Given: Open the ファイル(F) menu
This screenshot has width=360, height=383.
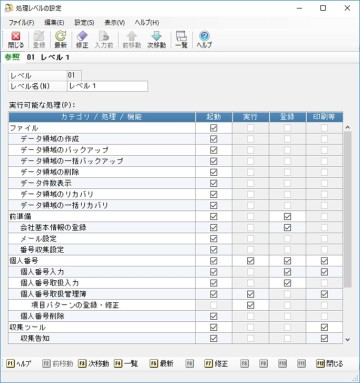Looking at the screenshot, I should point(21,23).
